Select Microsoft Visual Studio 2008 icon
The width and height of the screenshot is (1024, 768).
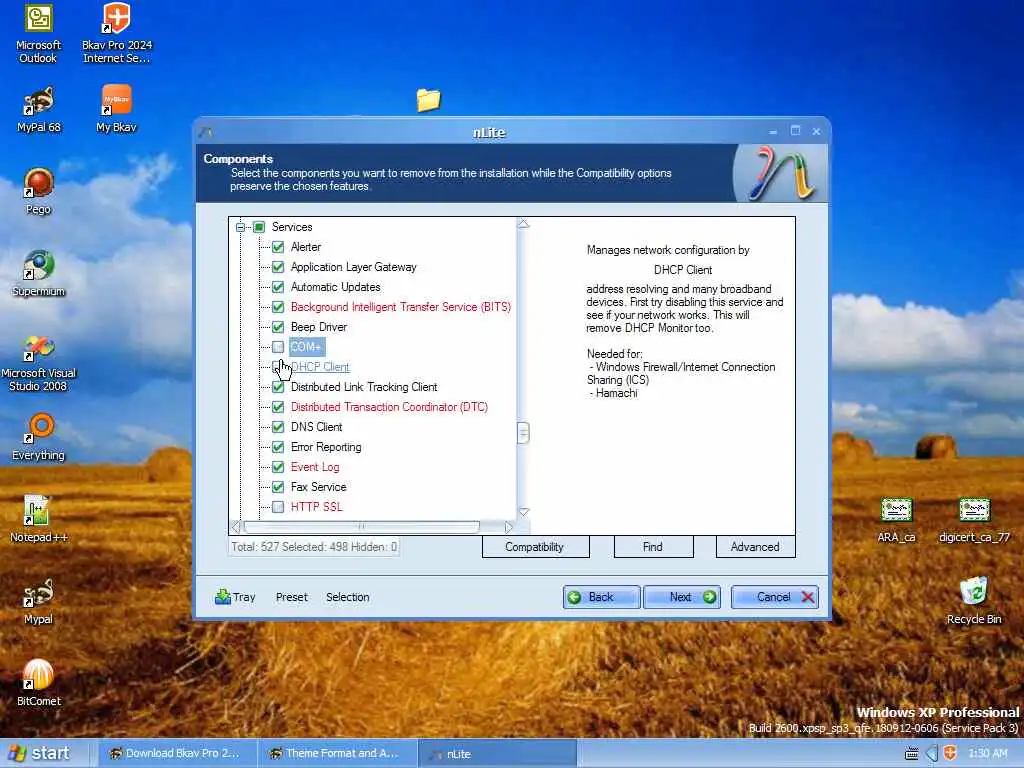coord(39,363)
